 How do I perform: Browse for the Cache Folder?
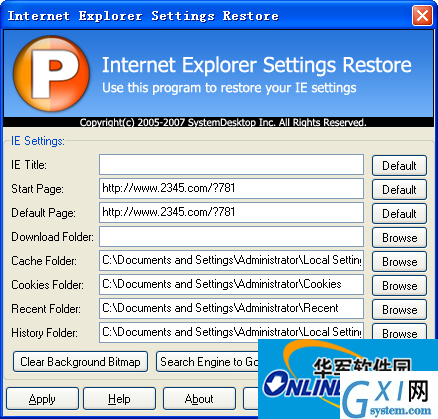(x=399, y=261)
